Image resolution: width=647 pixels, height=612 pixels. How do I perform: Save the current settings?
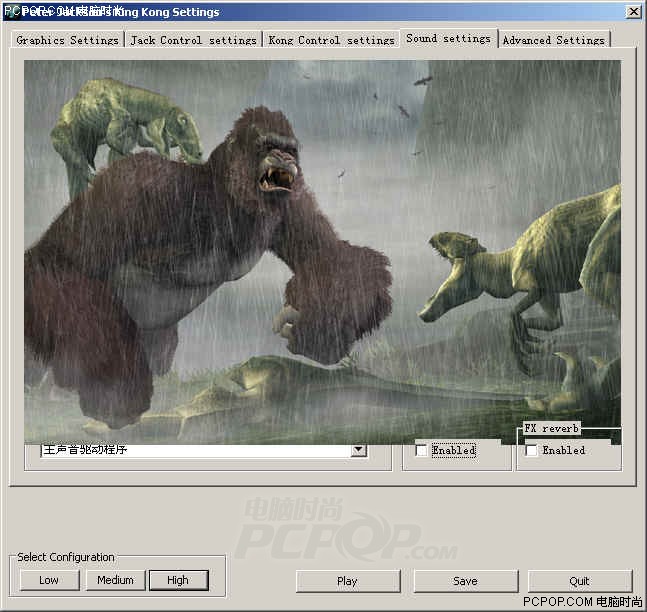coord(465,581)
